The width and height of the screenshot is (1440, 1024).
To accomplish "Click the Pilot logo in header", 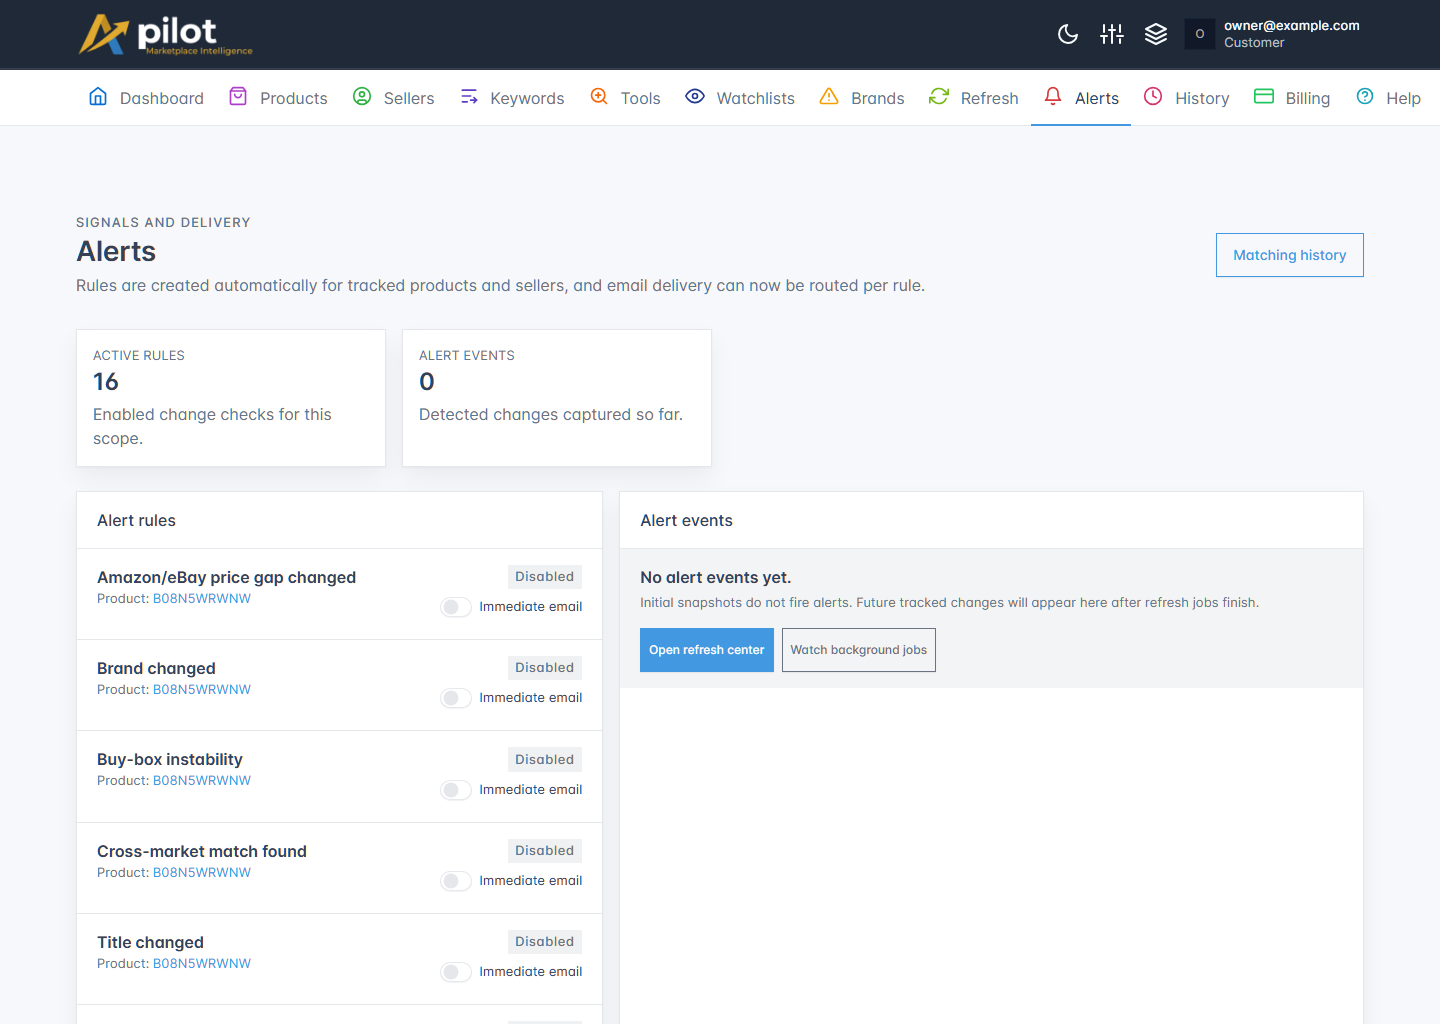I will 166,34.
